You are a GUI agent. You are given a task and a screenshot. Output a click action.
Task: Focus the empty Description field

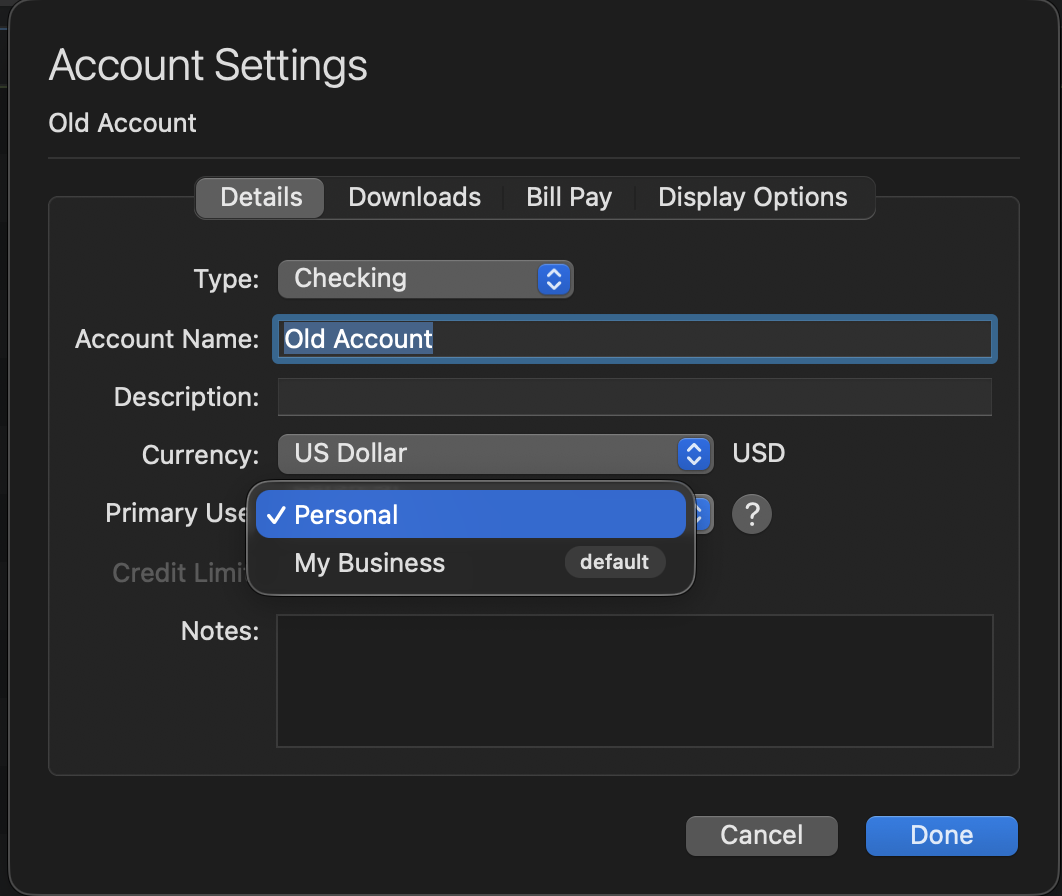pos(634,397)
